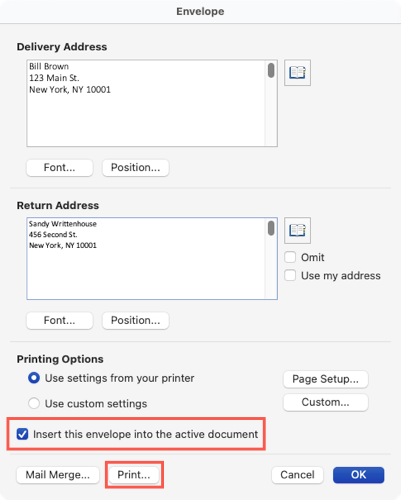Select Use custom settings radio button
401x500 pixels.
click(34, 403)
